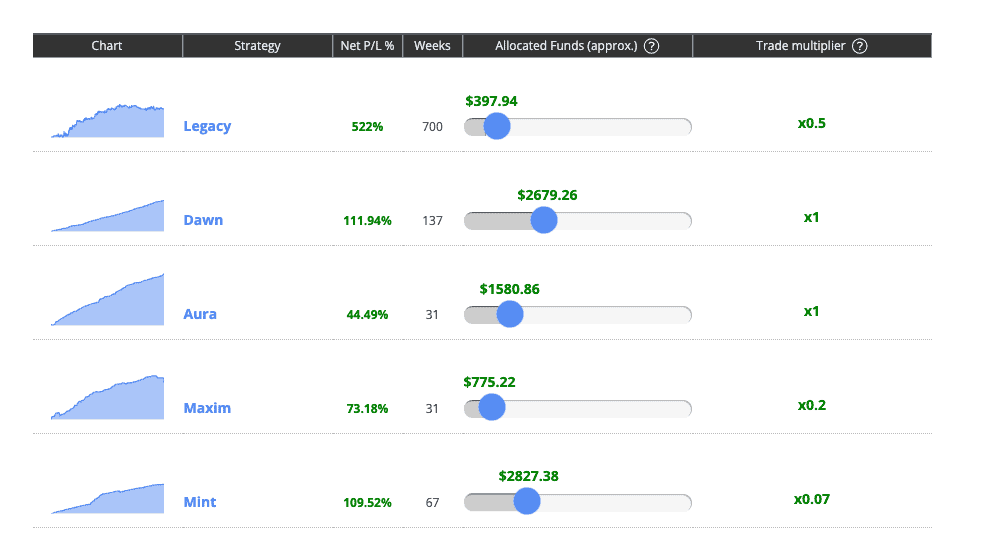Click the Maxim allocated funds slider handle

[x=492, y=408]
